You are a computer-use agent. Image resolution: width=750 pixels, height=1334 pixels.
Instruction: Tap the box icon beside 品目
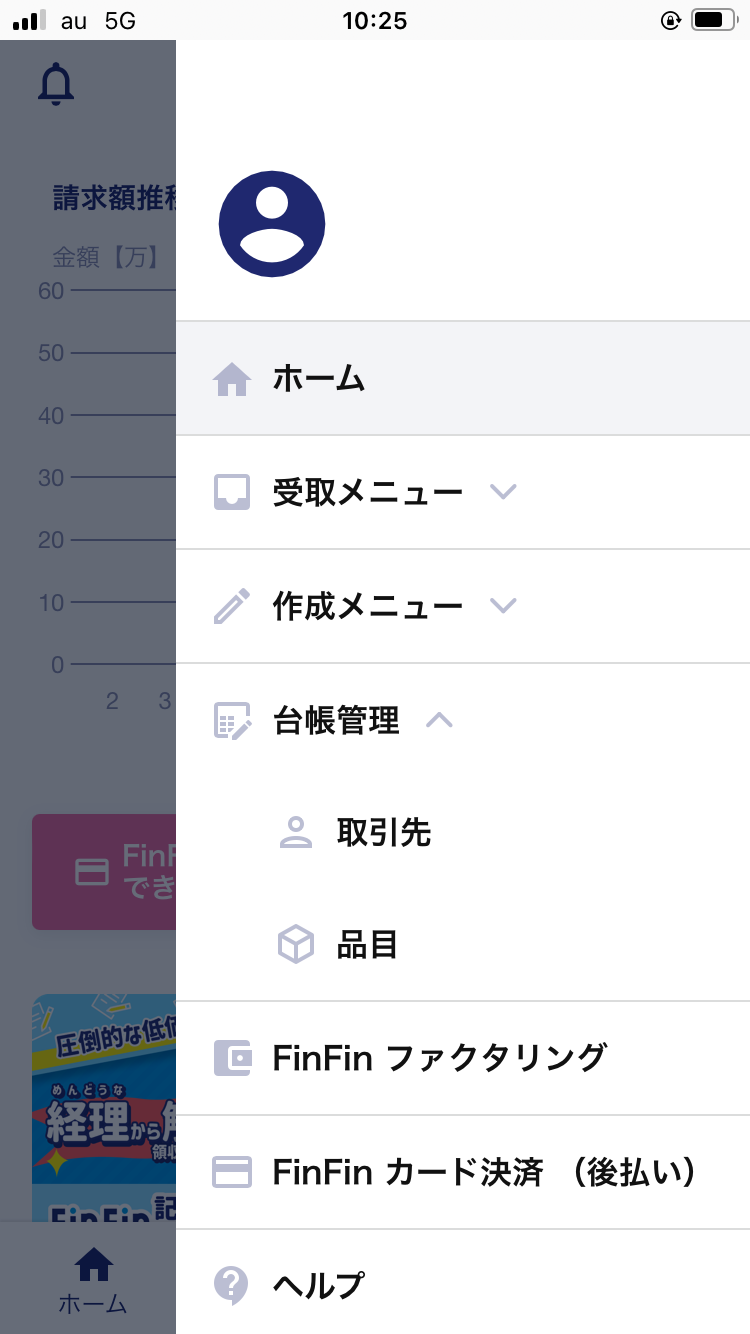point(296,945)
